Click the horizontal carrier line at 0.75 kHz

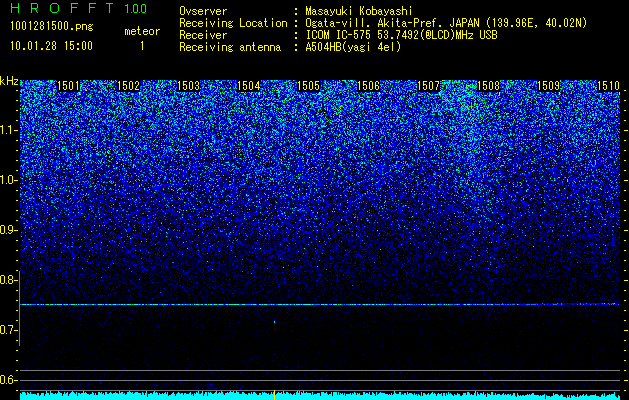pos(320,305)
